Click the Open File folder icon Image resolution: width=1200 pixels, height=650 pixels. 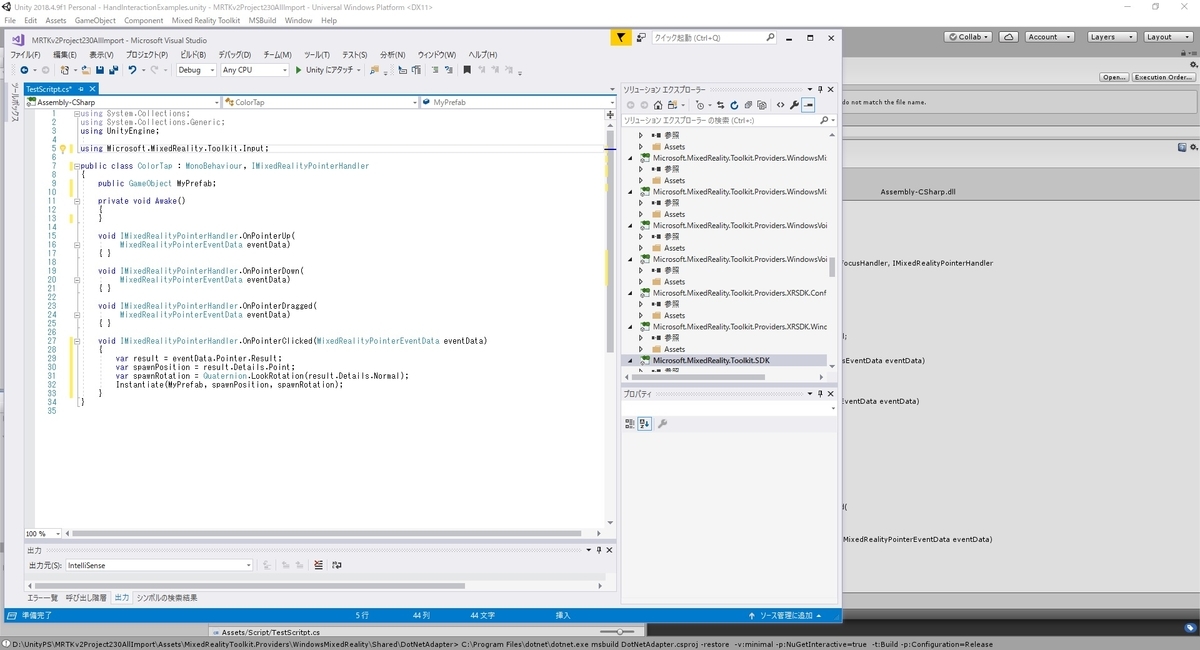pos(87,70)
